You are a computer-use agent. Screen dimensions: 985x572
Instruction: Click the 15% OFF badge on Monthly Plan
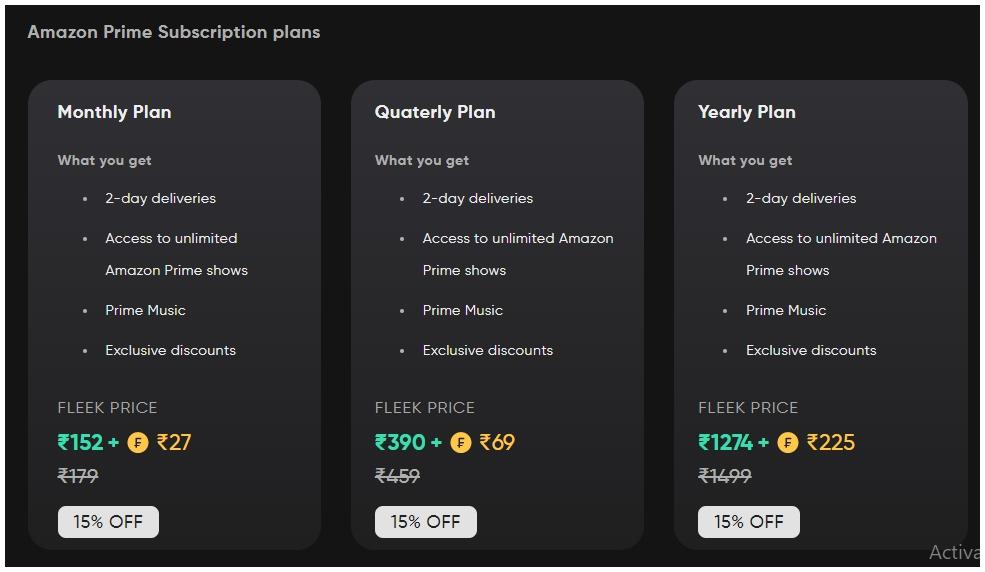tap(108, 522)
